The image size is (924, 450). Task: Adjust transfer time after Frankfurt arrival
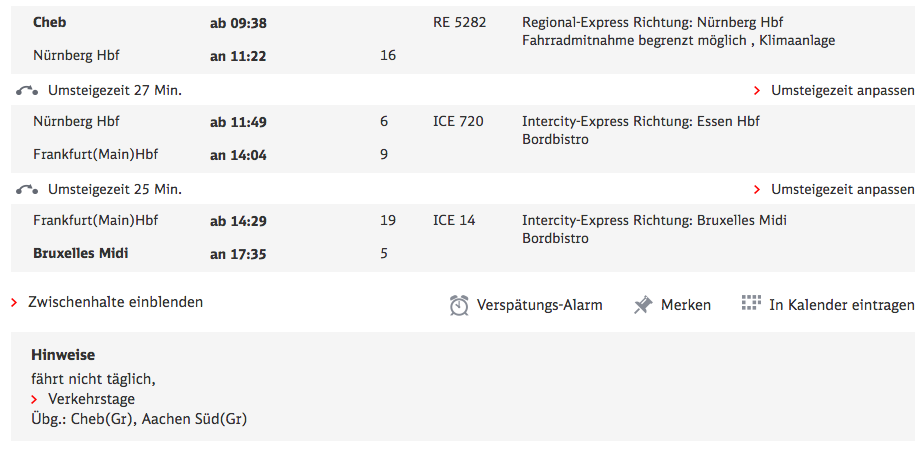point(842,189)
